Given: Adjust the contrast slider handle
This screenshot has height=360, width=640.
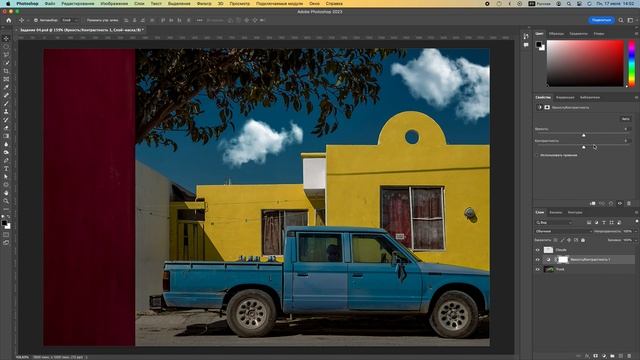Looking at the screenshot, I should click(583, 147).
